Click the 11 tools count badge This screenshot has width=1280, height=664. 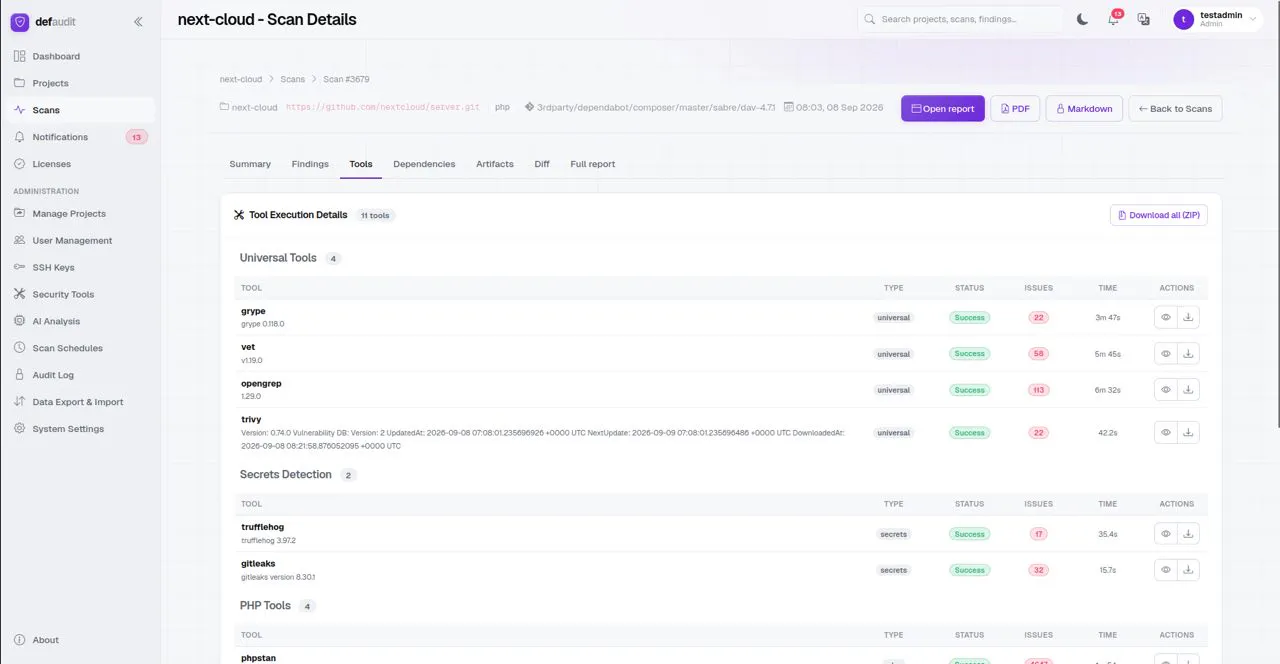(x=375, y=215)
